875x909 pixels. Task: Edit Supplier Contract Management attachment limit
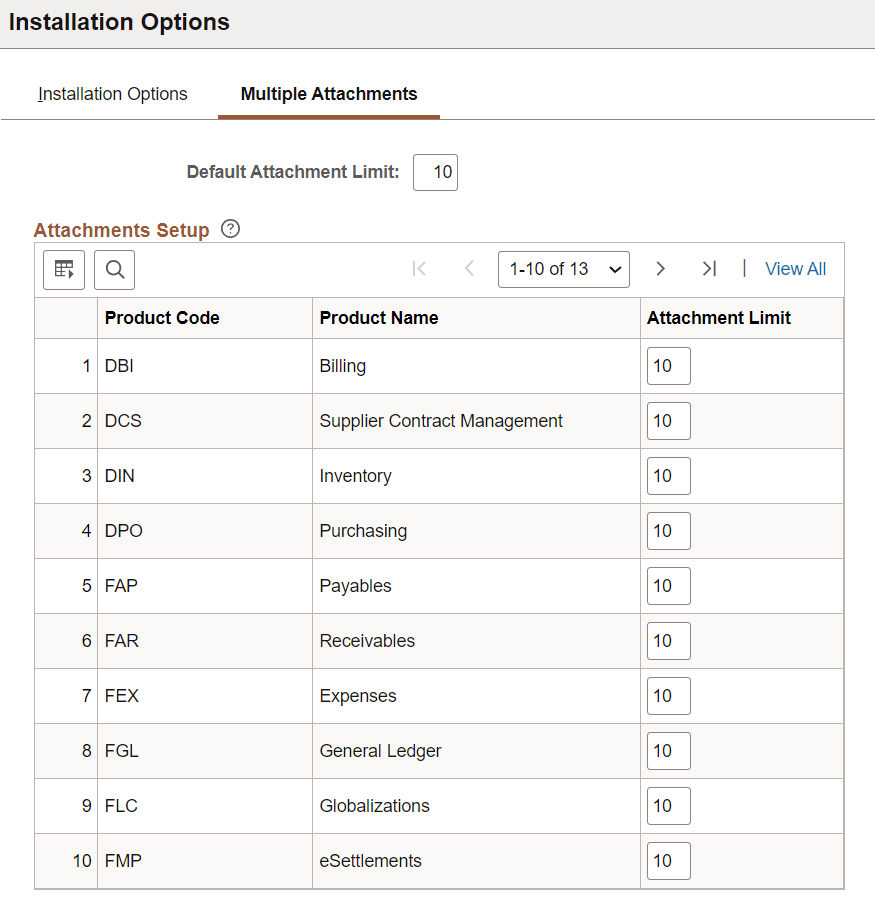tap(668, 420)
